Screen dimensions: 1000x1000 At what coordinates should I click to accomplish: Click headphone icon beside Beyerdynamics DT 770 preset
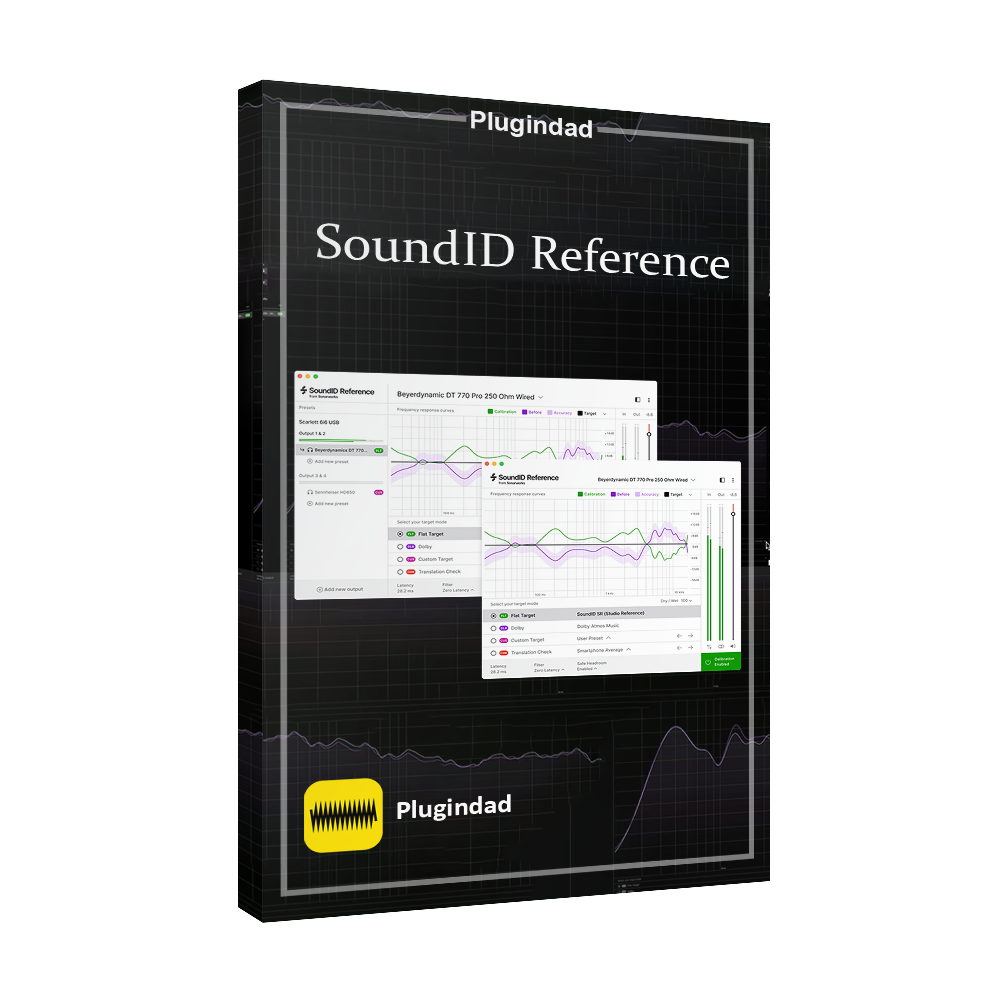pos(310,450)
